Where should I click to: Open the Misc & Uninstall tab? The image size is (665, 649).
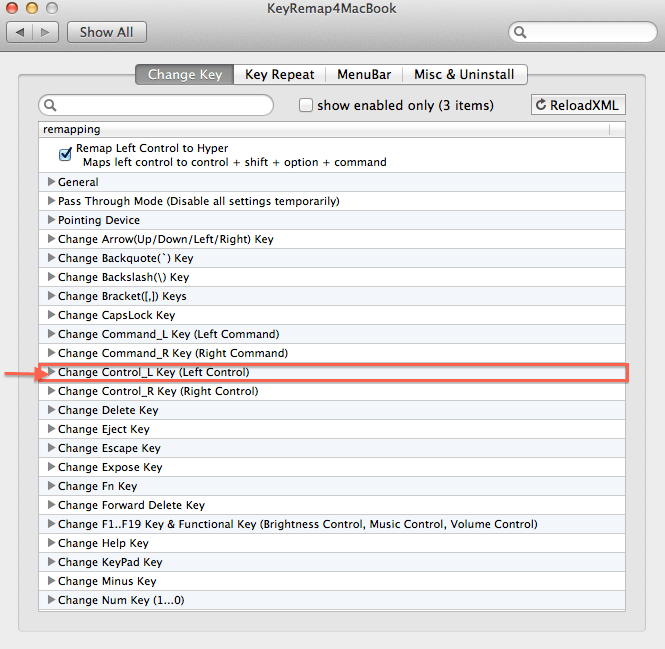(x=464, y=74)
